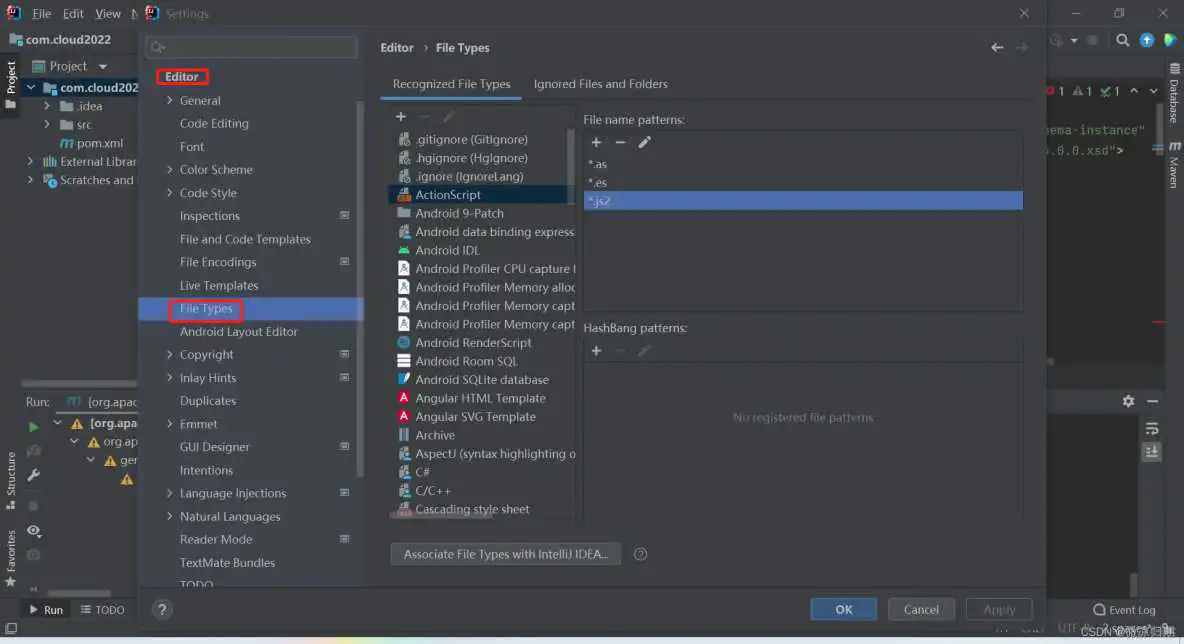Expand the Color Scheme settings node
Screen dimensions: 1184x644
coord(170,170)
